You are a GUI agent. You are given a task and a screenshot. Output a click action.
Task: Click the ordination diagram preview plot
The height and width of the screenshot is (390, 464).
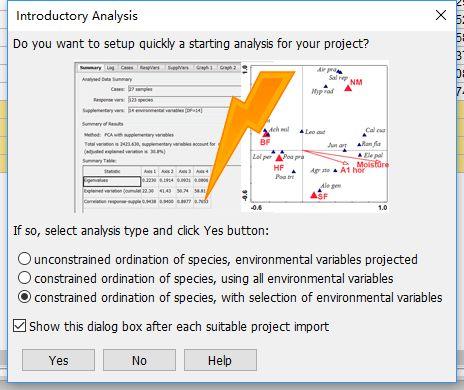pos(315,136)
